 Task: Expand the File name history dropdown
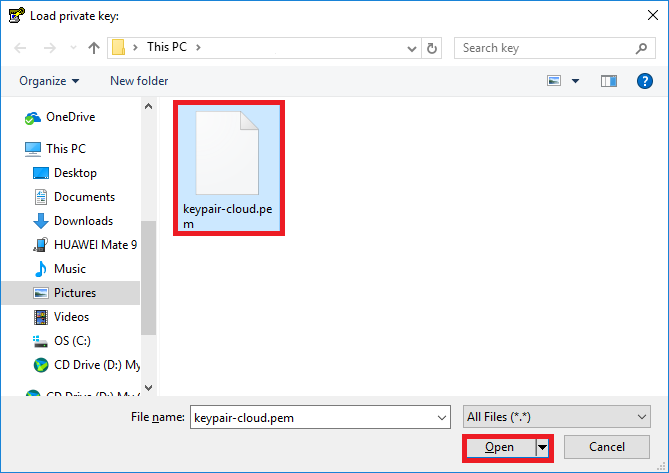442,418
